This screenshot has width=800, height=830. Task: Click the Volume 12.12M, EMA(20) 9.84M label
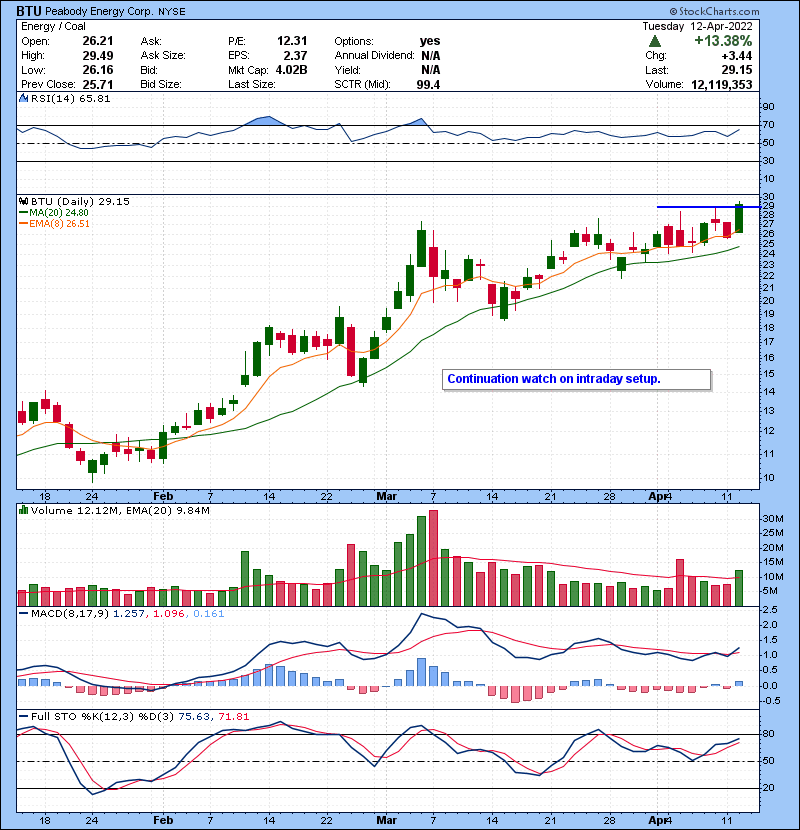pos(120,510)
